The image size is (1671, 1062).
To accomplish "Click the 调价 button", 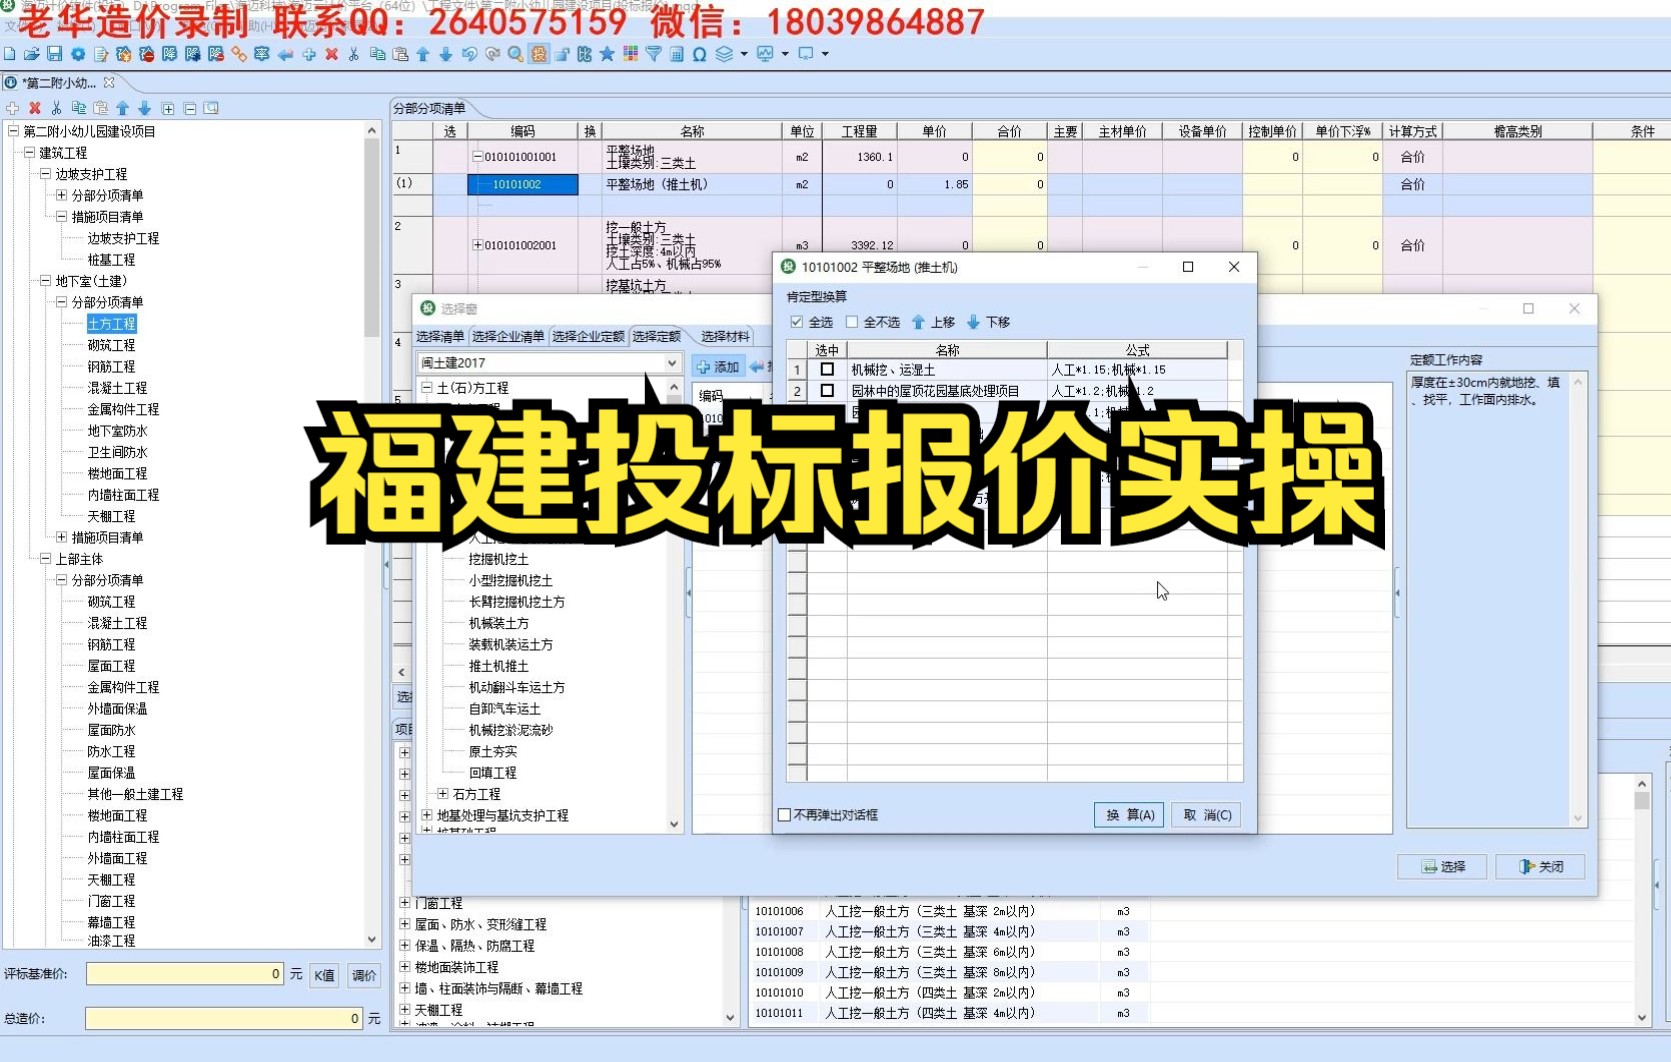I will [364, 975].
